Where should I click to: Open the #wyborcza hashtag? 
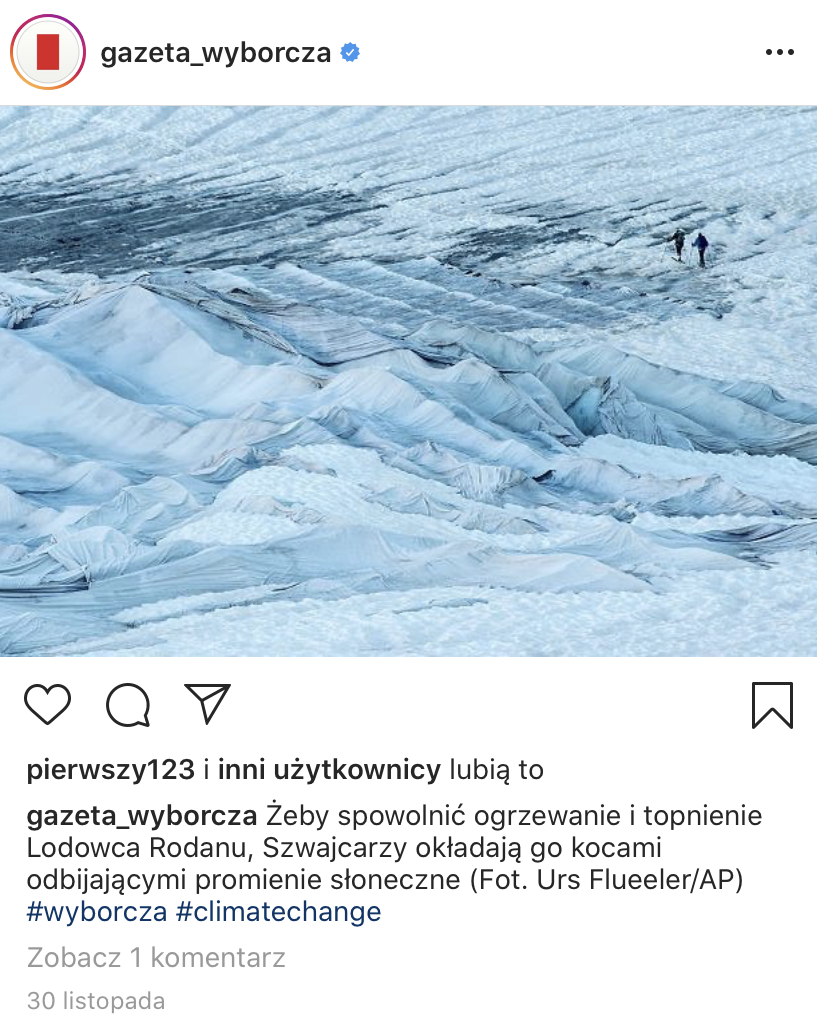97,911
